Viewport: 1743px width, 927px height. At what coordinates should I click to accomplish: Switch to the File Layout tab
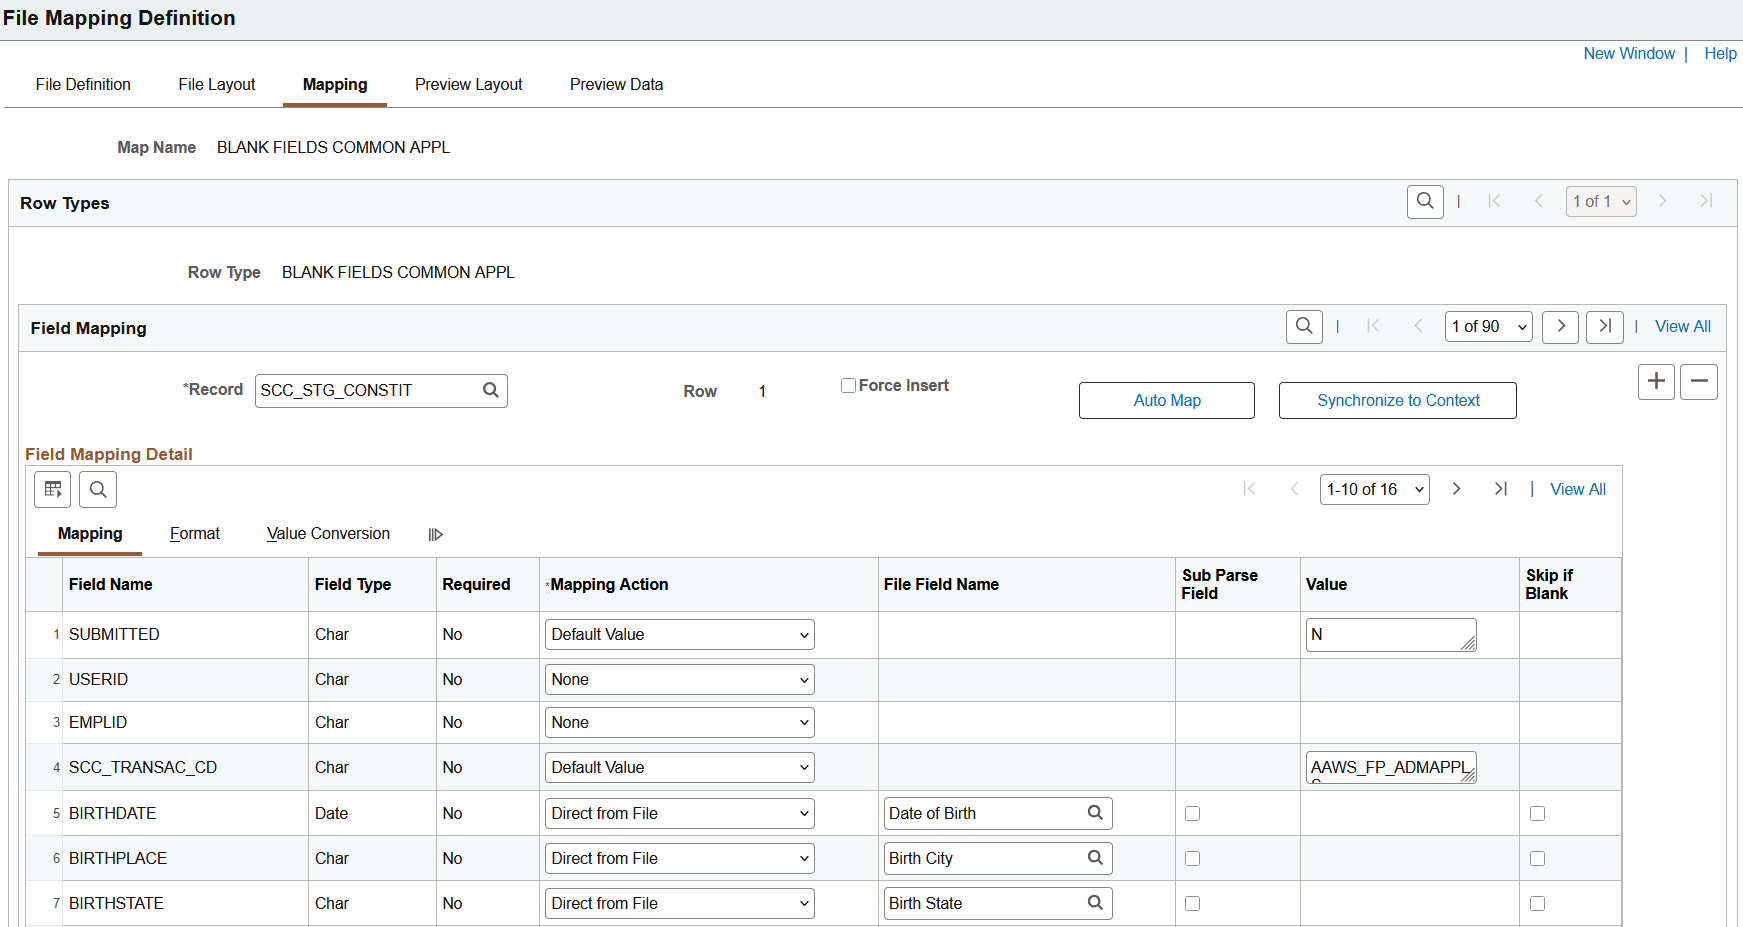point(217,85)
